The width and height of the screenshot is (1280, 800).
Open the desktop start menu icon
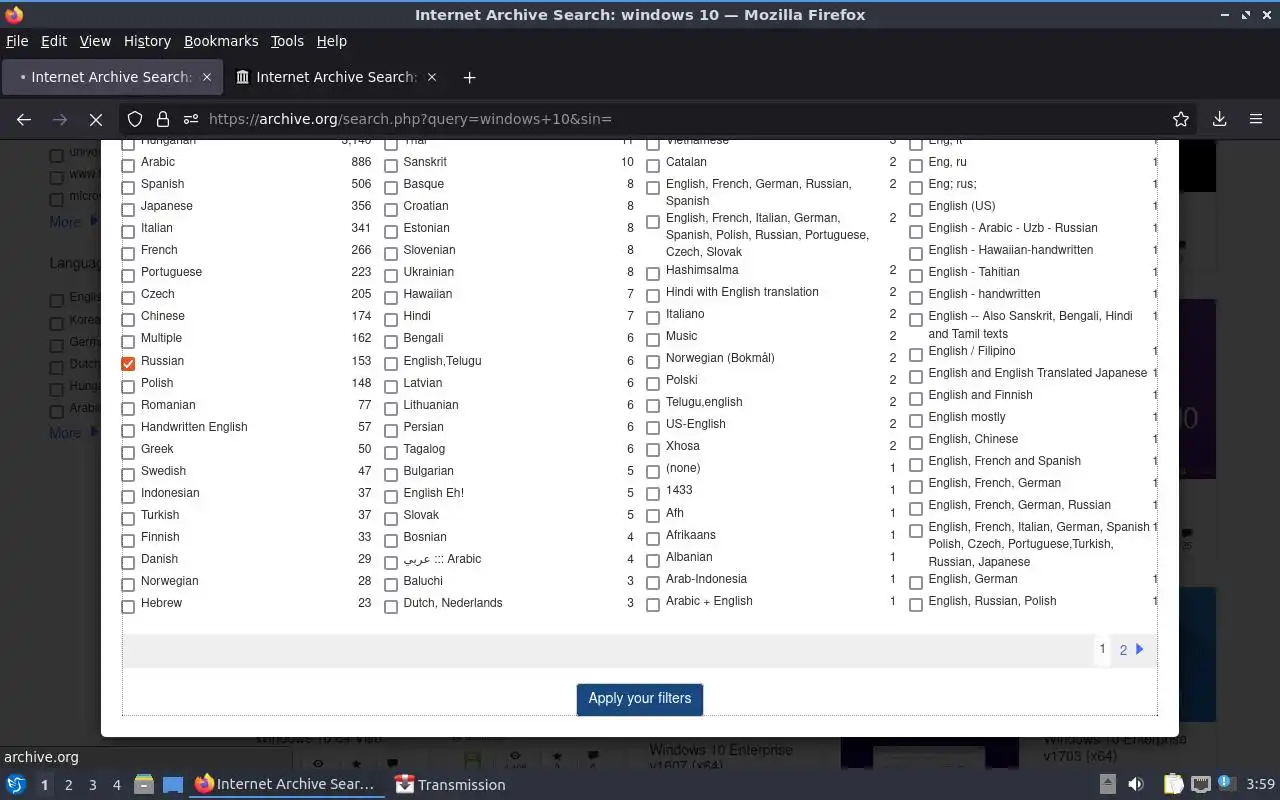(16, 785)
